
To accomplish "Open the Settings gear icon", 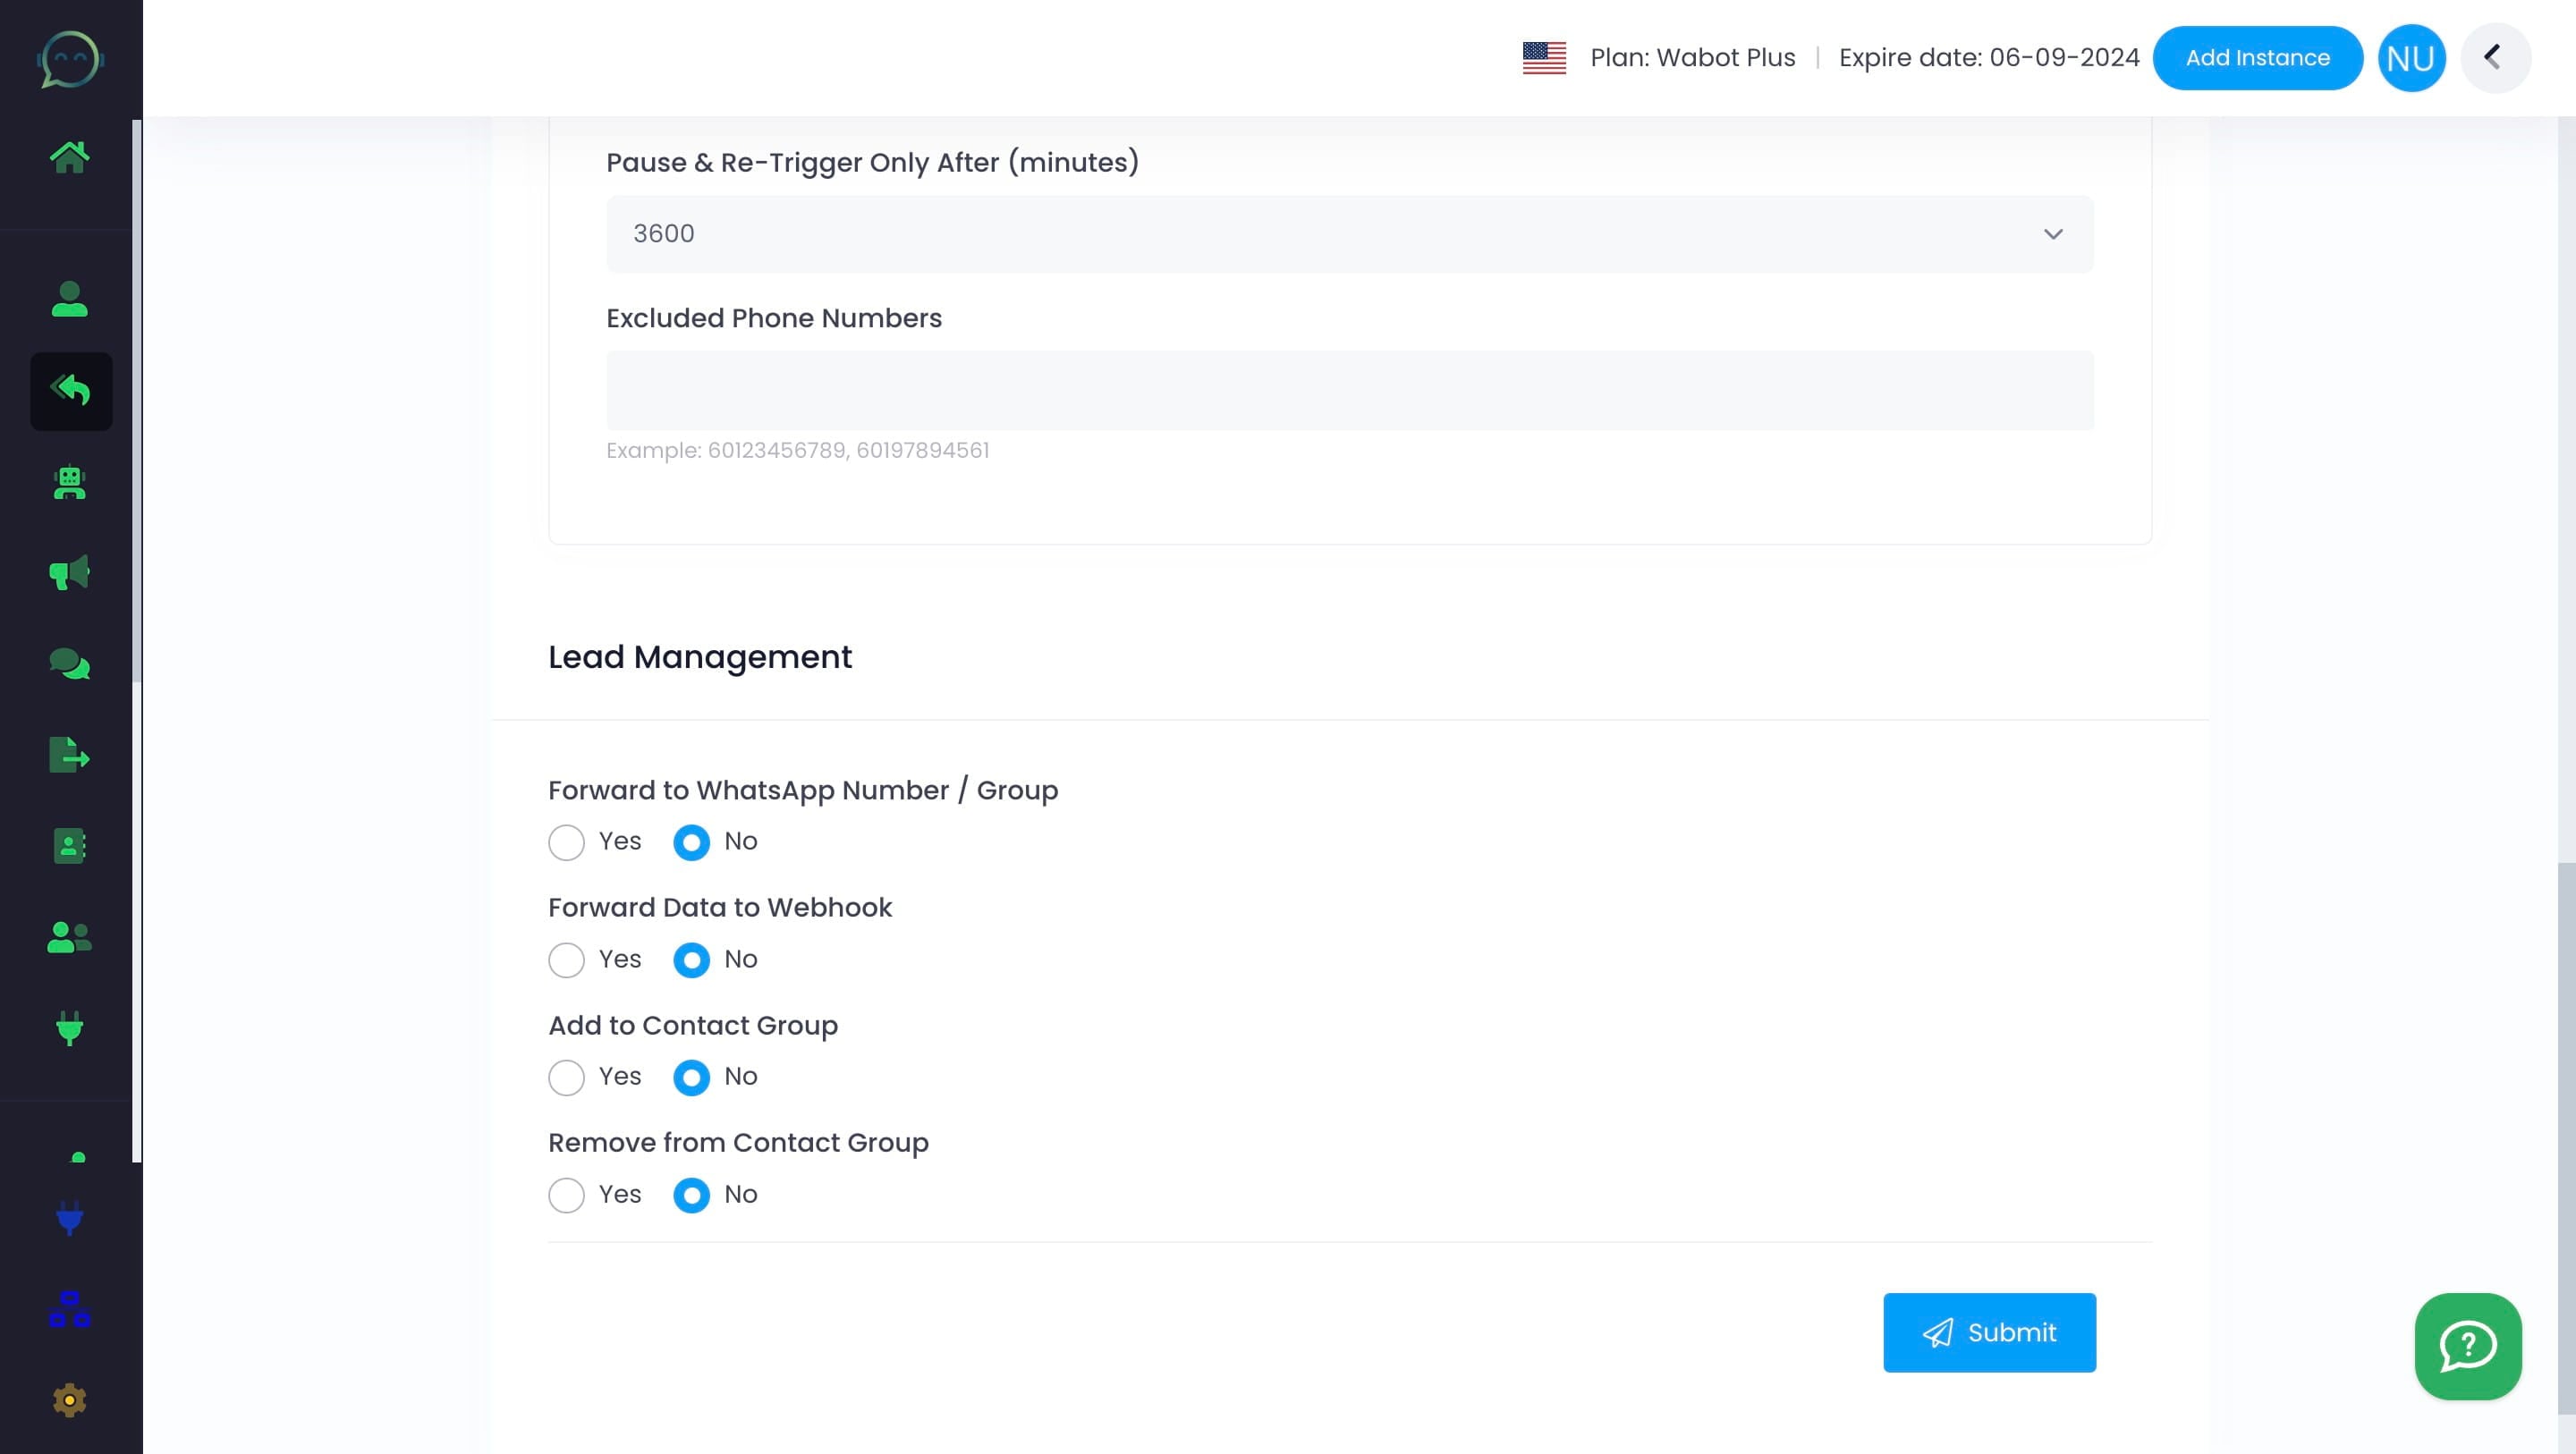I will [x=70, y=1400].
